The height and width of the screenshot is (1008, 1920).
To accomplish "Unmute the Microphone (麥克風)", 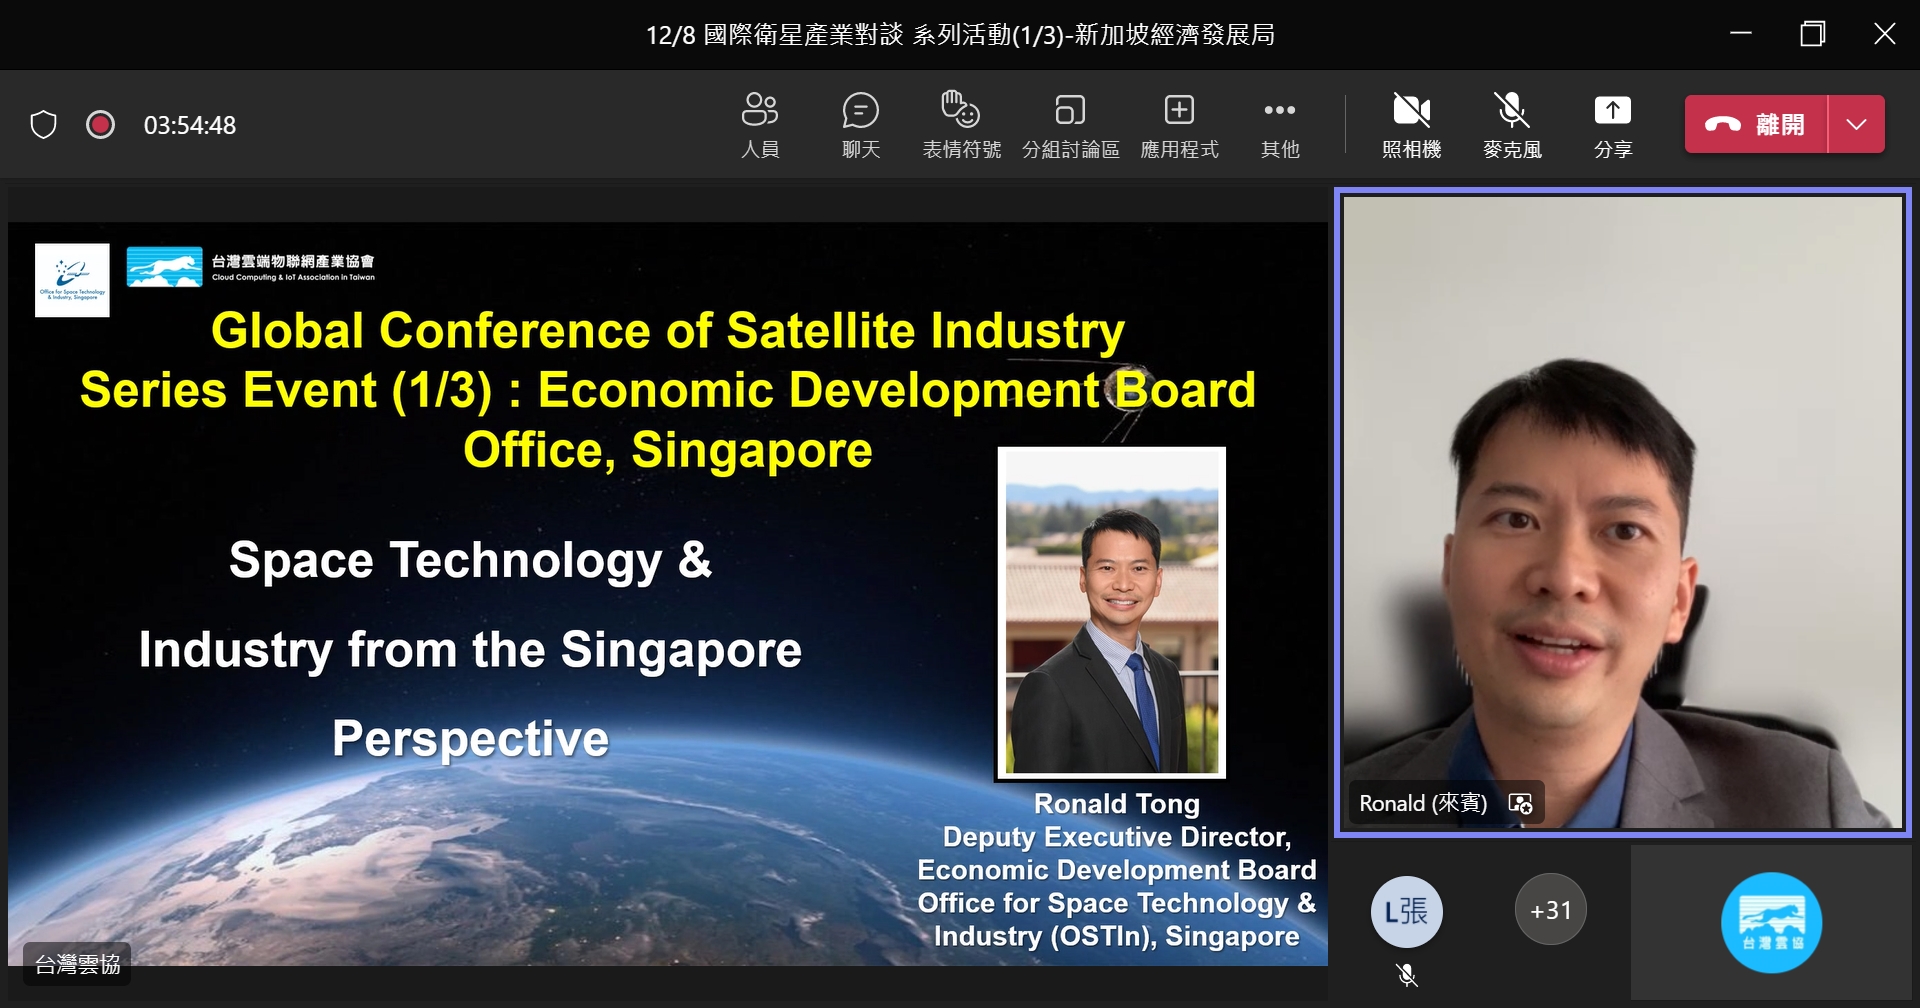I will pos(1512,125).
